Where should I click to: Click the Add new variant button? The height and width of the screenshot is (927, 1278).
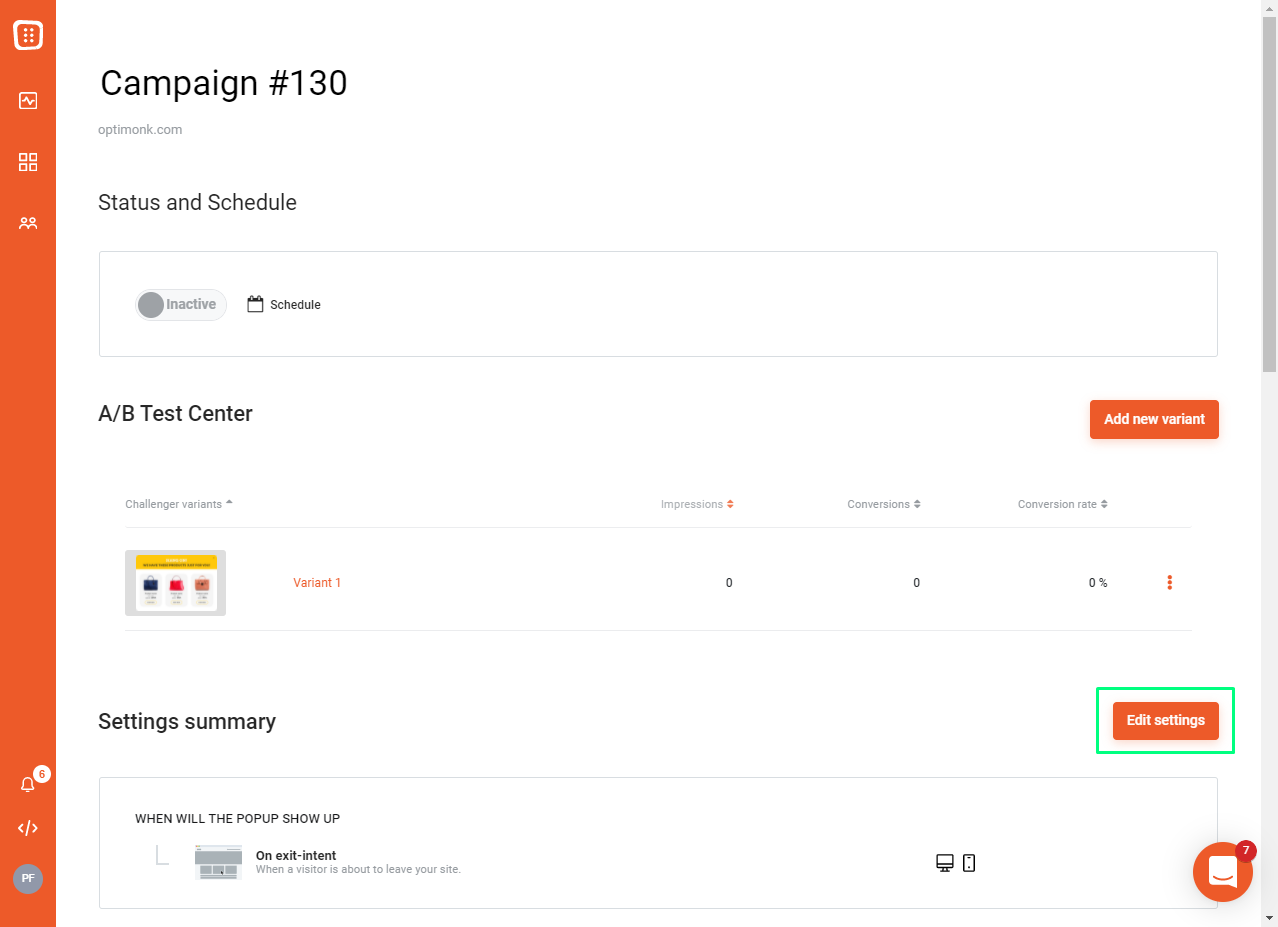1154,419
